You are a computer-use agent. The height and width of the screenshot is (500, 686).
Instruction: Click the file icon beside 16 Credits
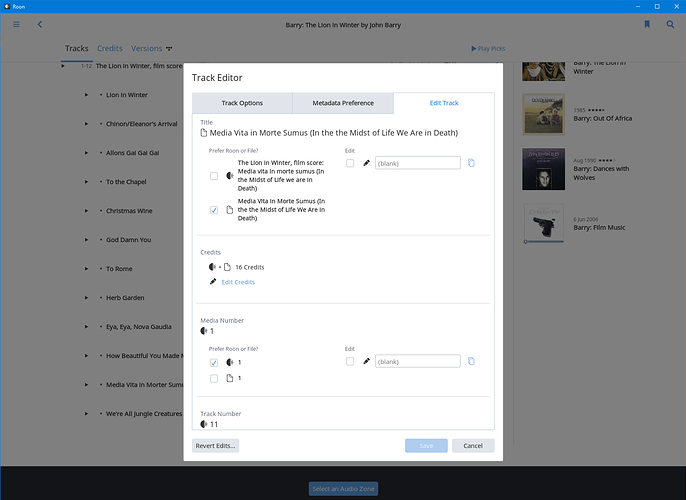(x=227, y=267)
